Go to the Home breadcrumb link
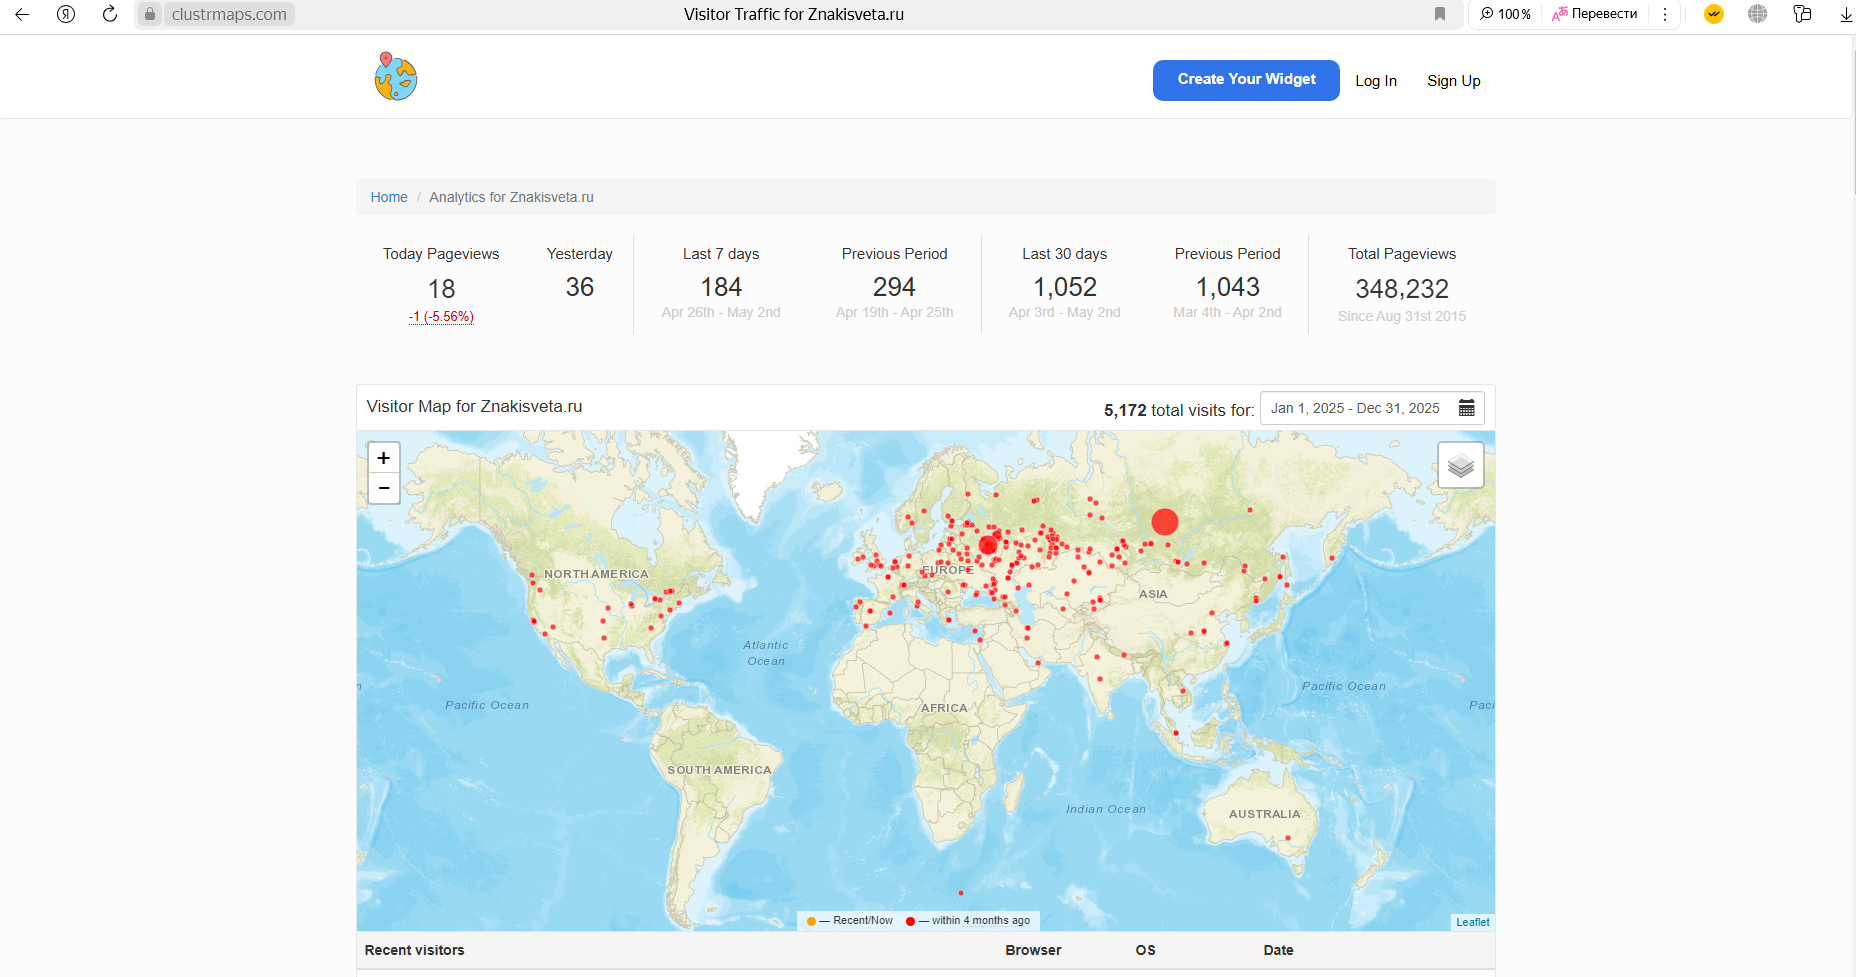1856x977 pixels. click(389, 197)
